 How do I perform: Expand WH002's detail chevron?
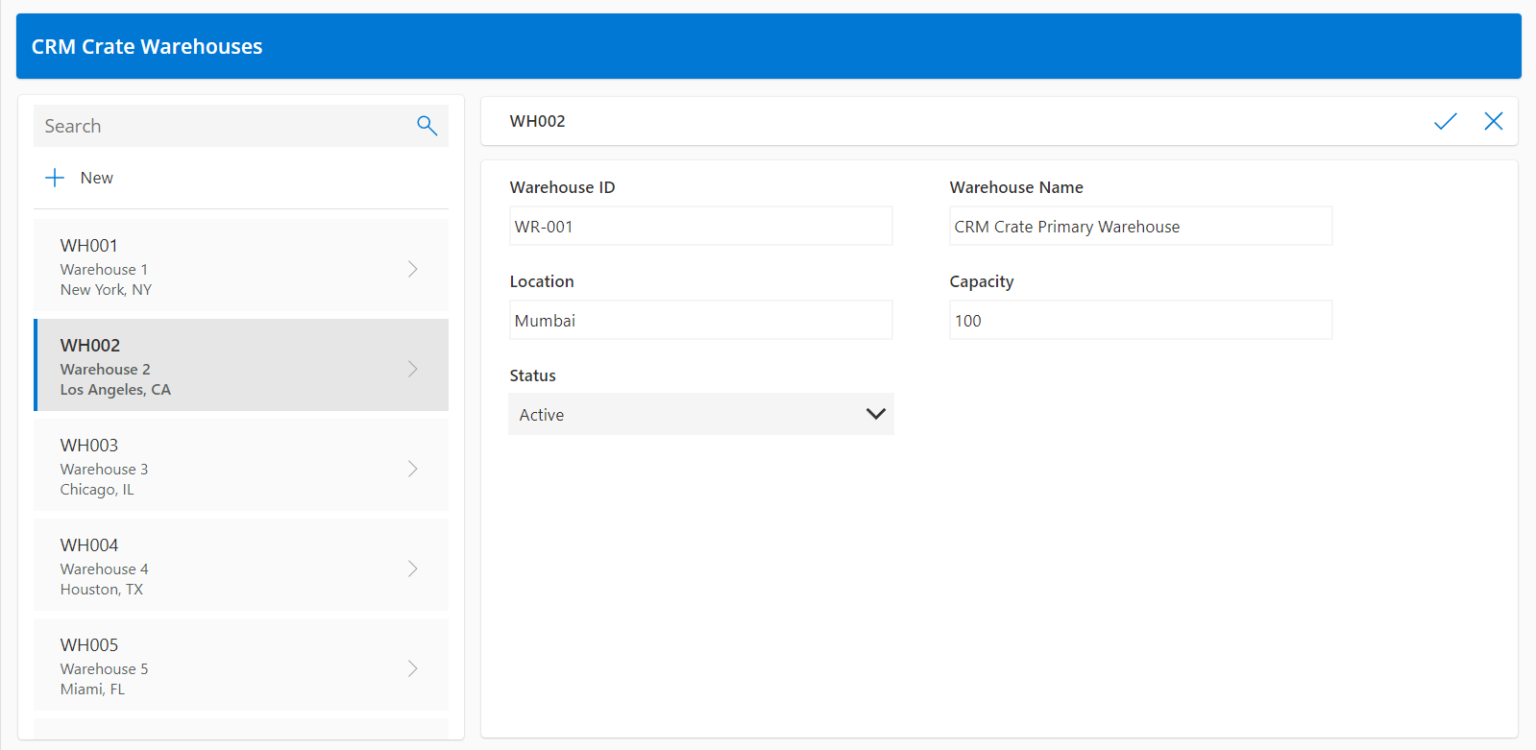413,367
